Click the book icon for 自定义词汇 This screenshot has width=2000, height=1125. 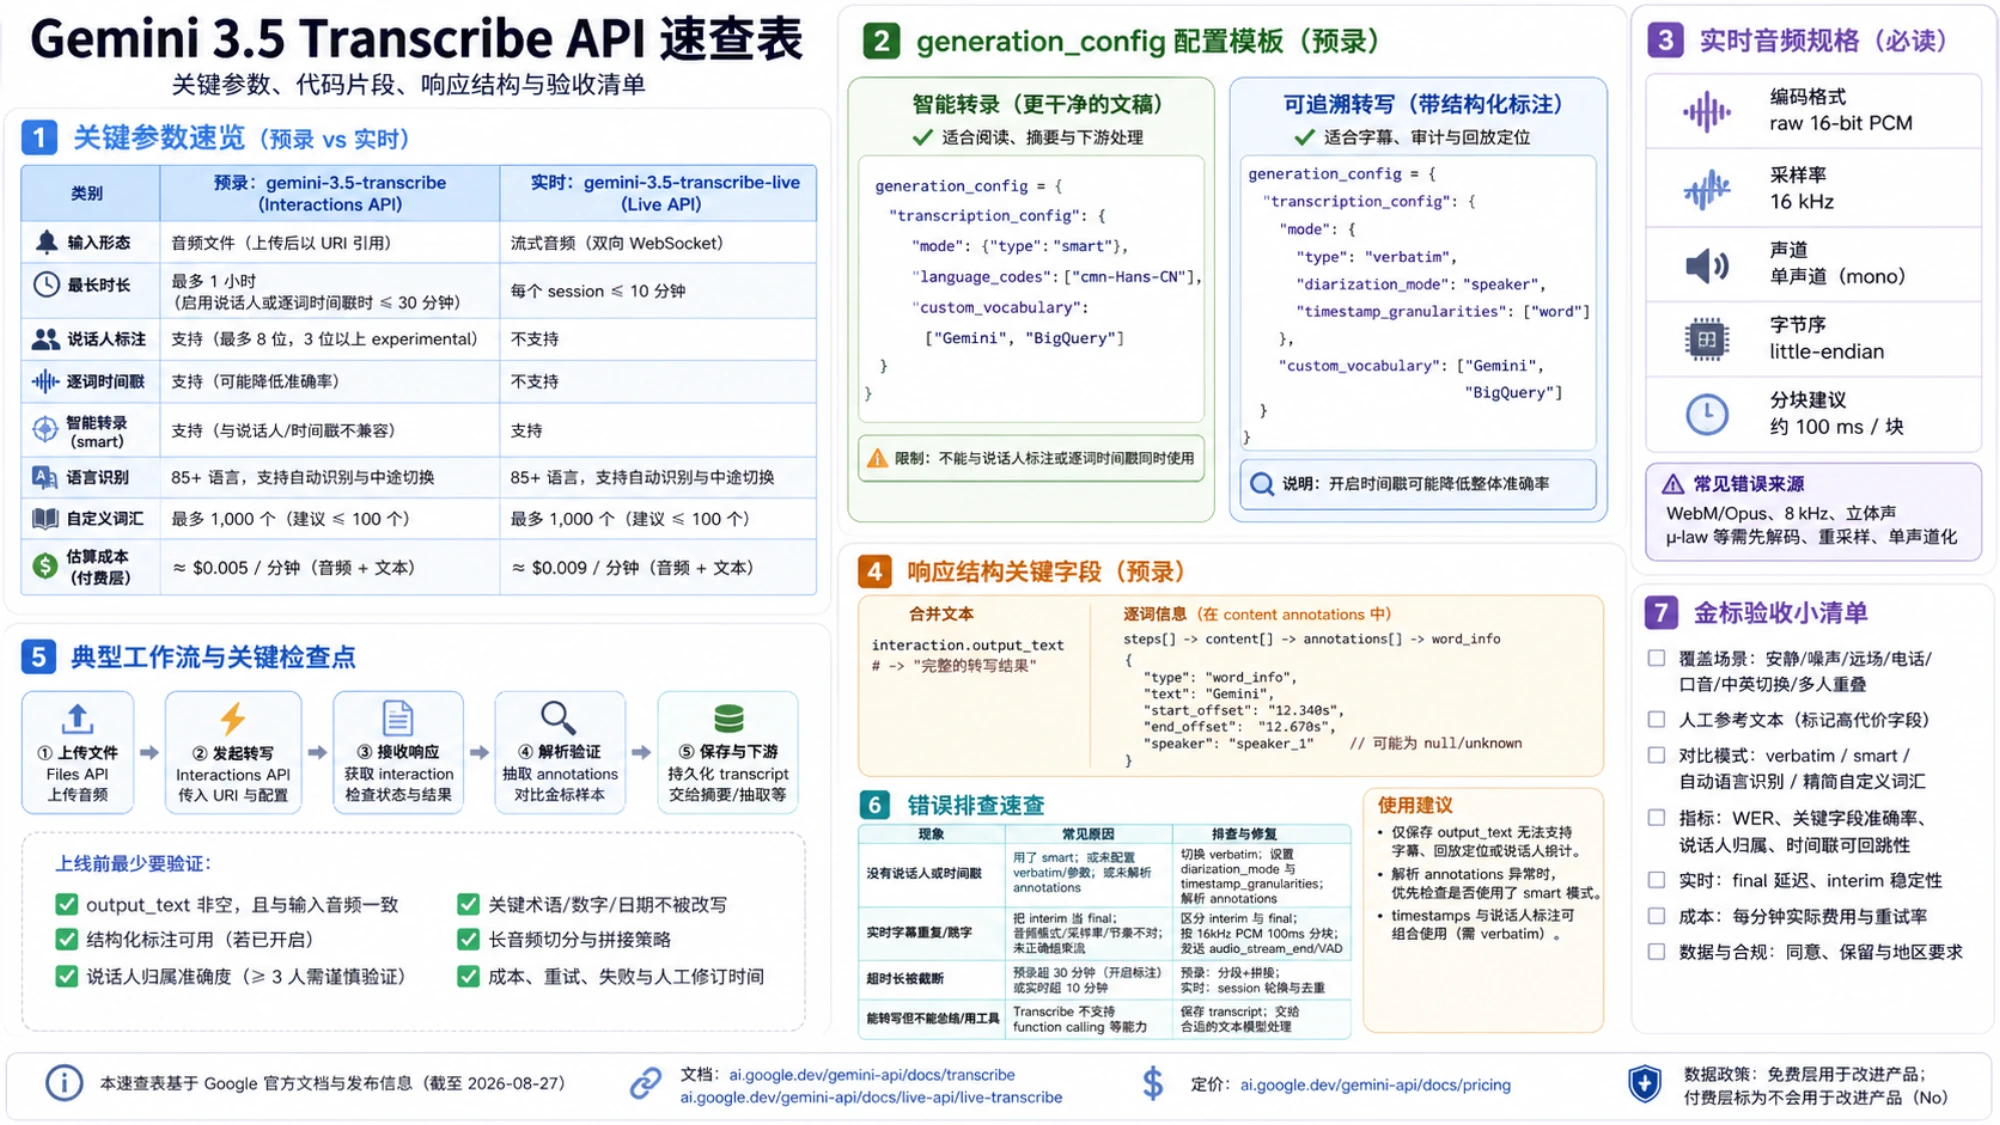click(45, 519)
